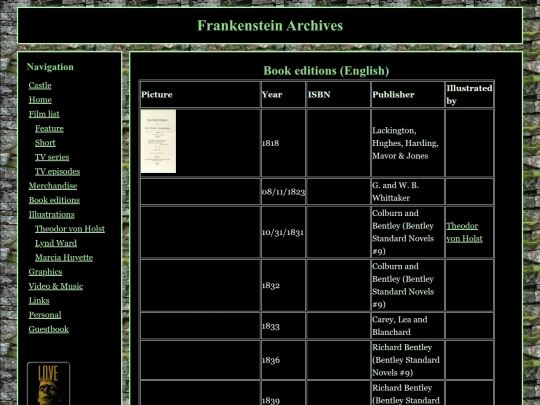Screen dimensions: 540x405
Task: Open the TV episodes link
Action: click(57, 172)
